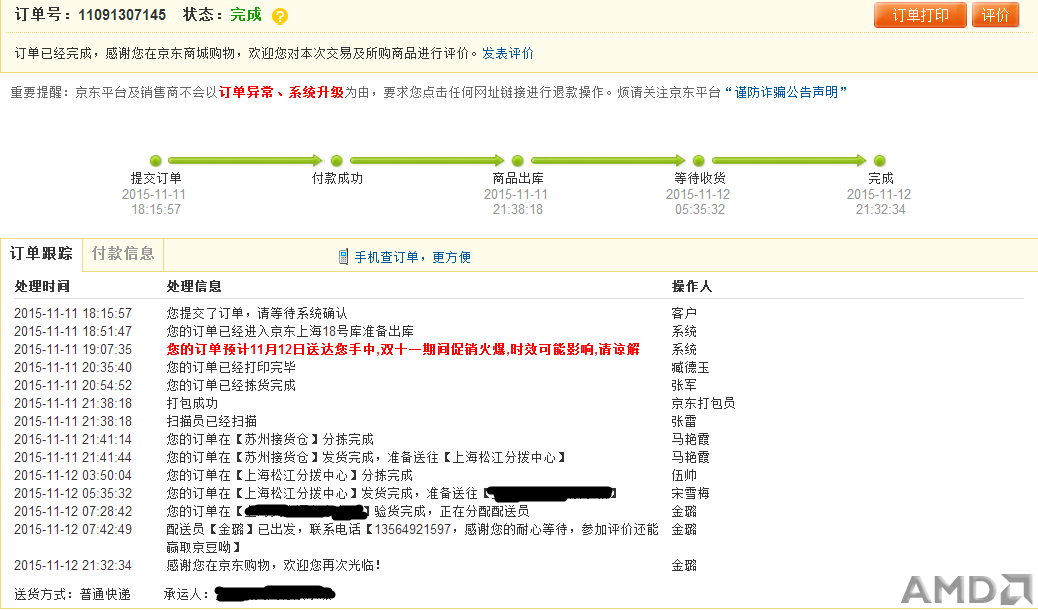Click the 评价 button
This screenshot has width=1038, height=610.
click(995, 15)
